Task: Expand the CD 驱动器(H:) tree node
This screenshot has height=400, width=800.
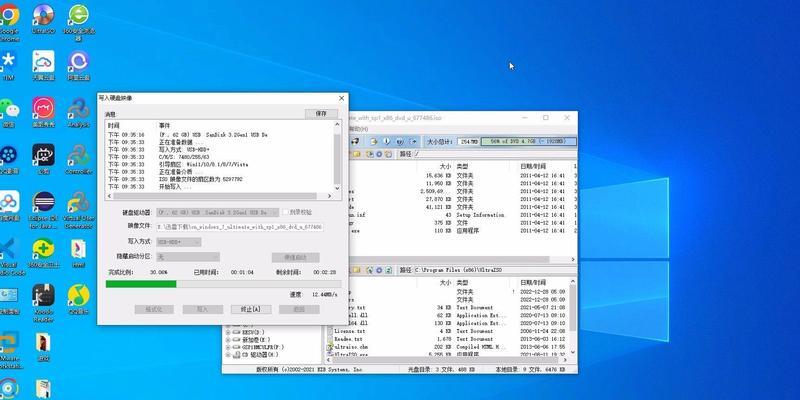Action: click(x=228, y=355)
